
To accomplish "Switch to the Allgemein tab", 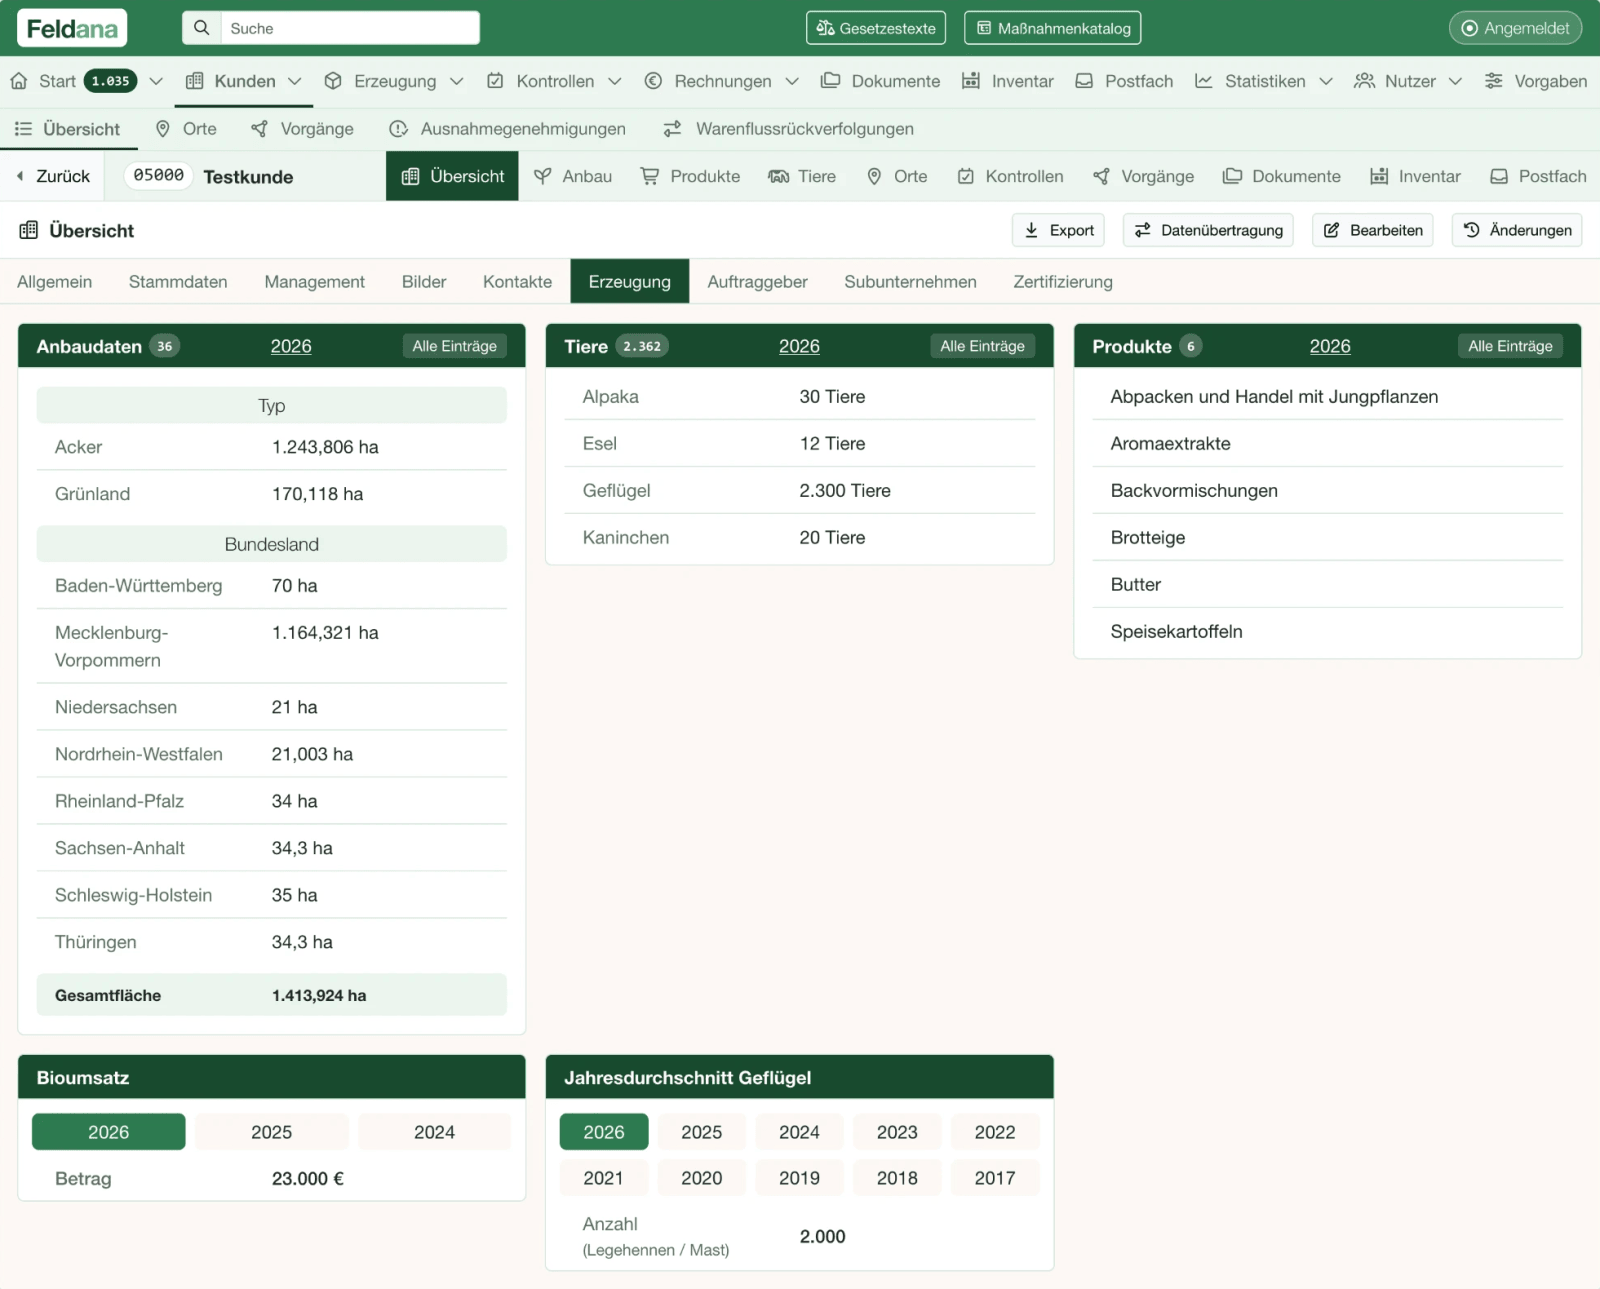I will point(55,282).
